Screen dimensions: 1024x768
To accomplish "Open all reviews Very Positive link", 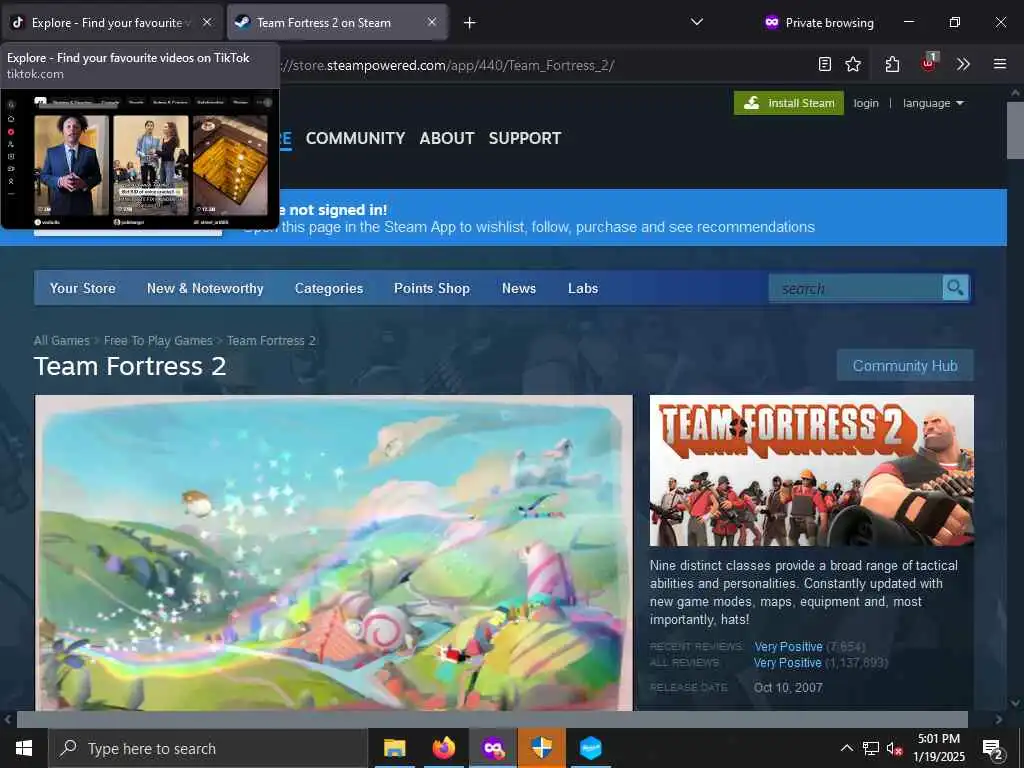I will [x=788, y=663].
